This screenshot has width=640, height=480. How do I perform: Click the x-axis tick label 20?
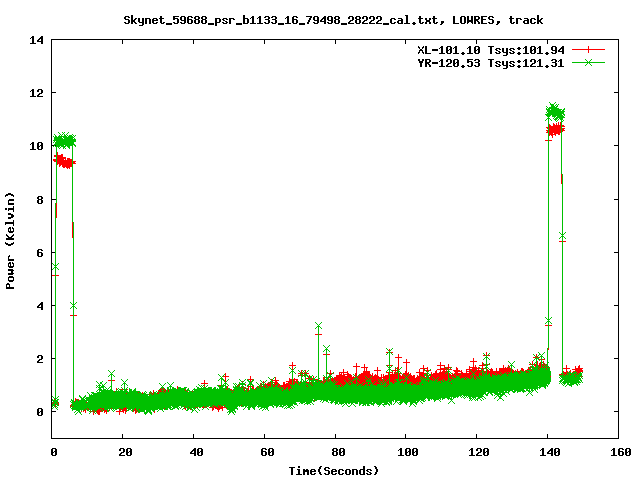click(x=125, y=452)
